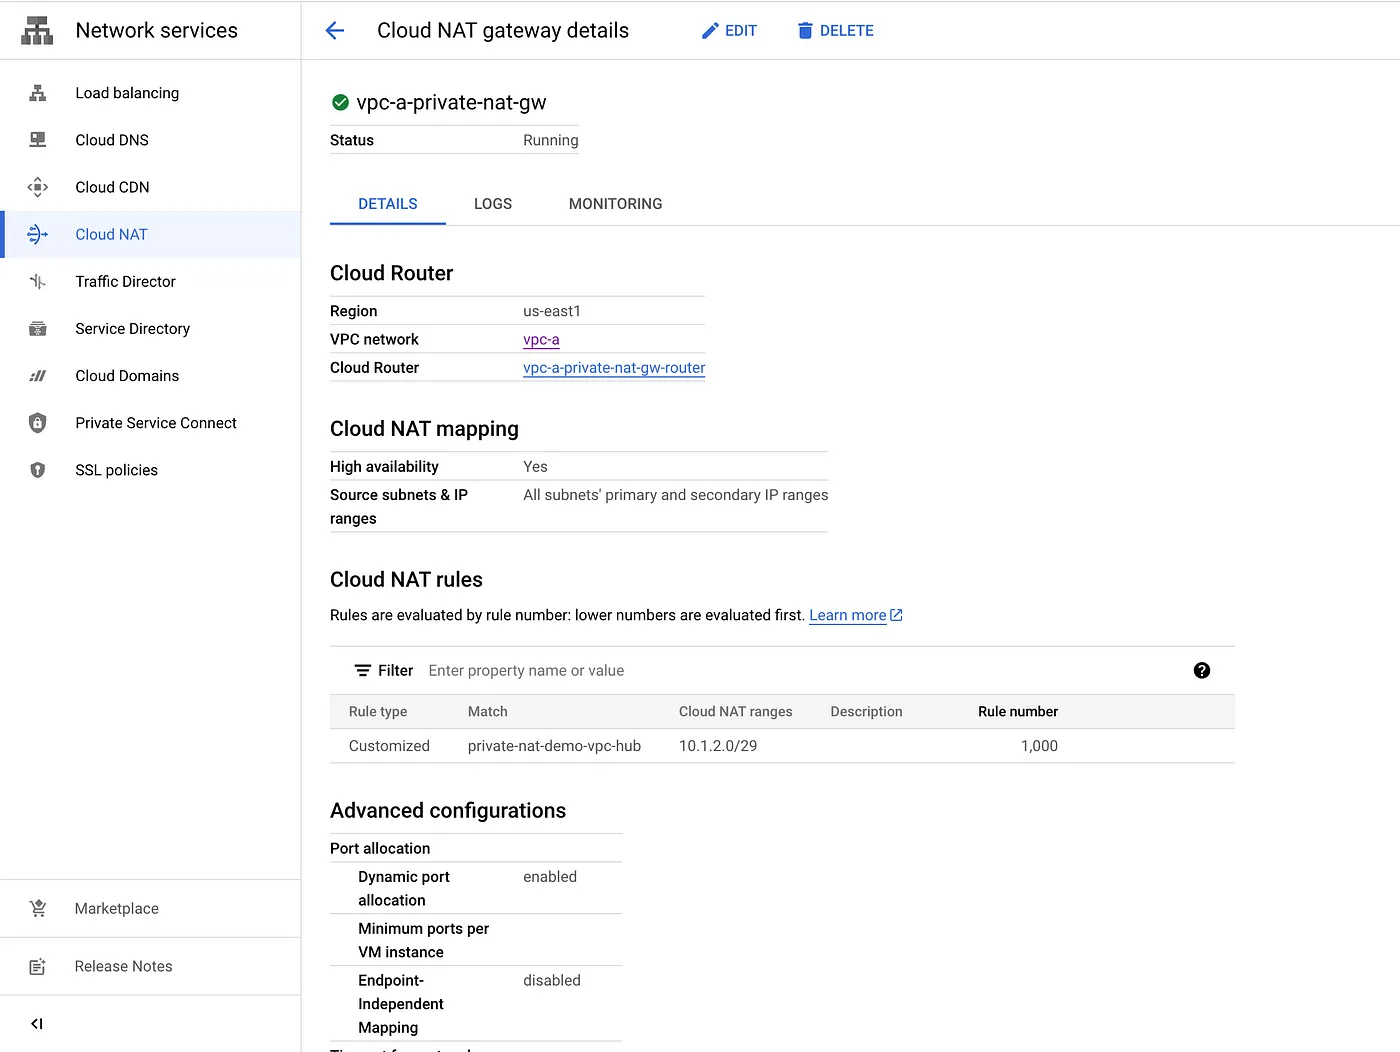This screenshot has width=1400, height=1052.
Task: Click the Cloud CDN sidebar icon
Action: 38,187
